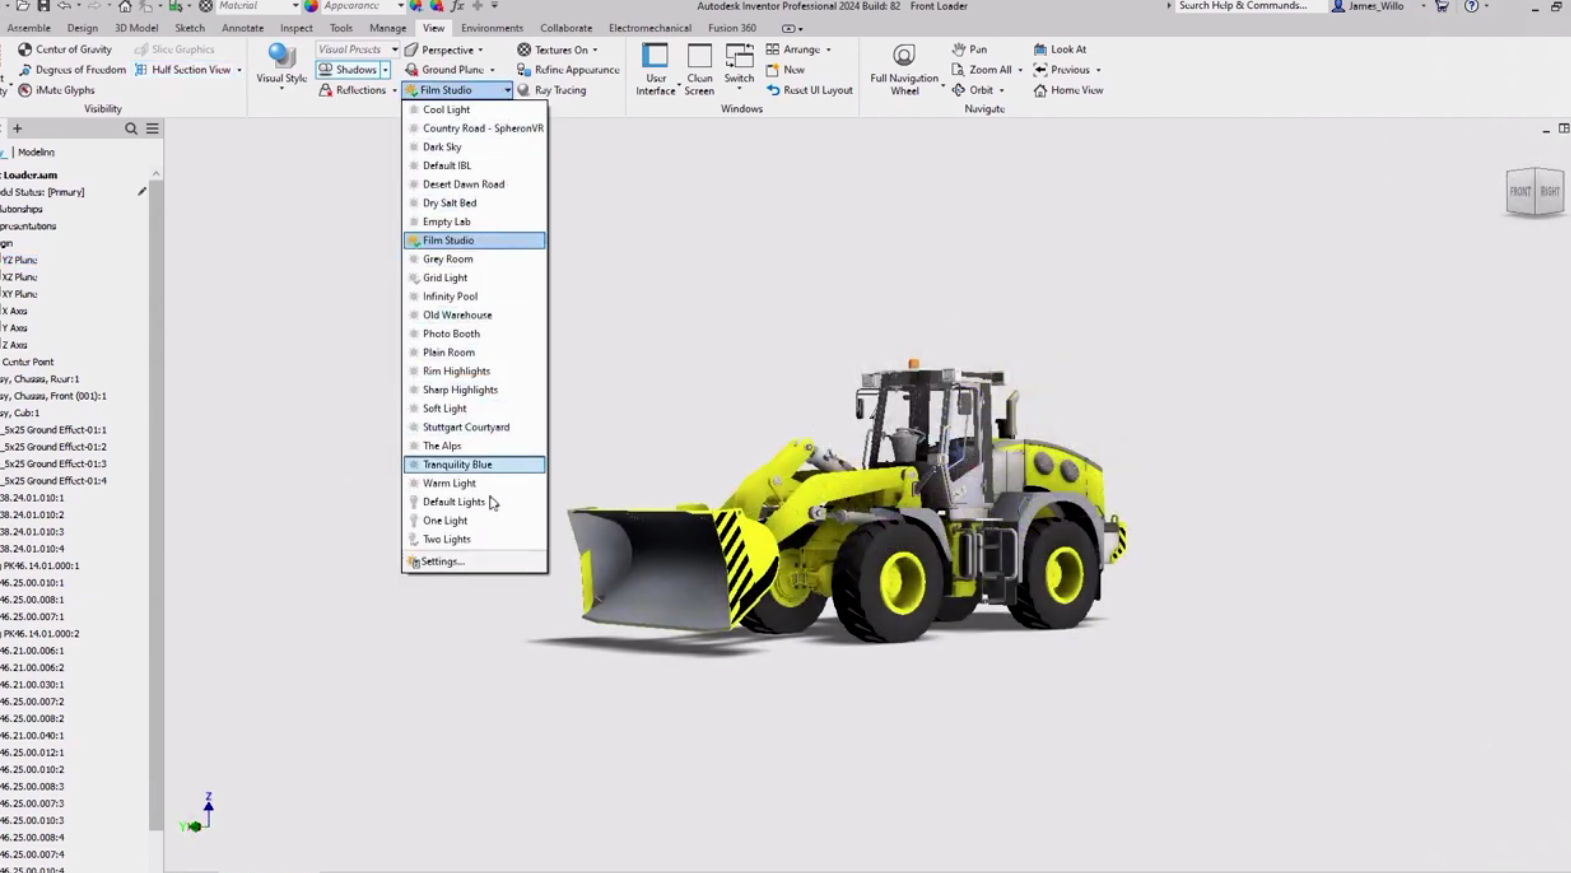This screenshot has height=873, width=1571.
Task: Select Center Point in the browser
Action: 27,362
